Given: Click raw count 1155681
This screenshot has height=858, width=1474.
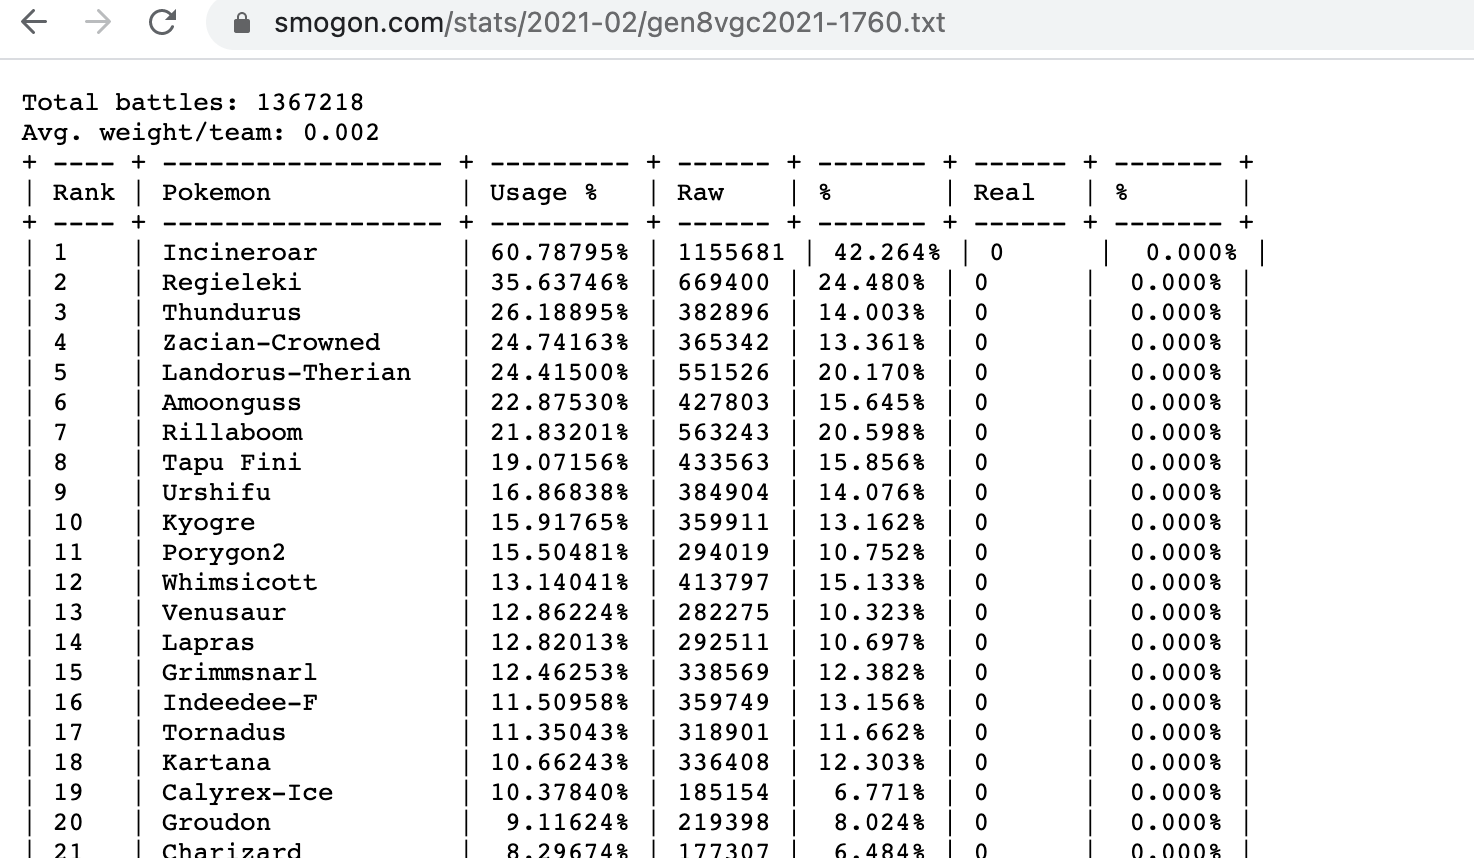Looking at the screenshot, I should [x=731, y=252].
